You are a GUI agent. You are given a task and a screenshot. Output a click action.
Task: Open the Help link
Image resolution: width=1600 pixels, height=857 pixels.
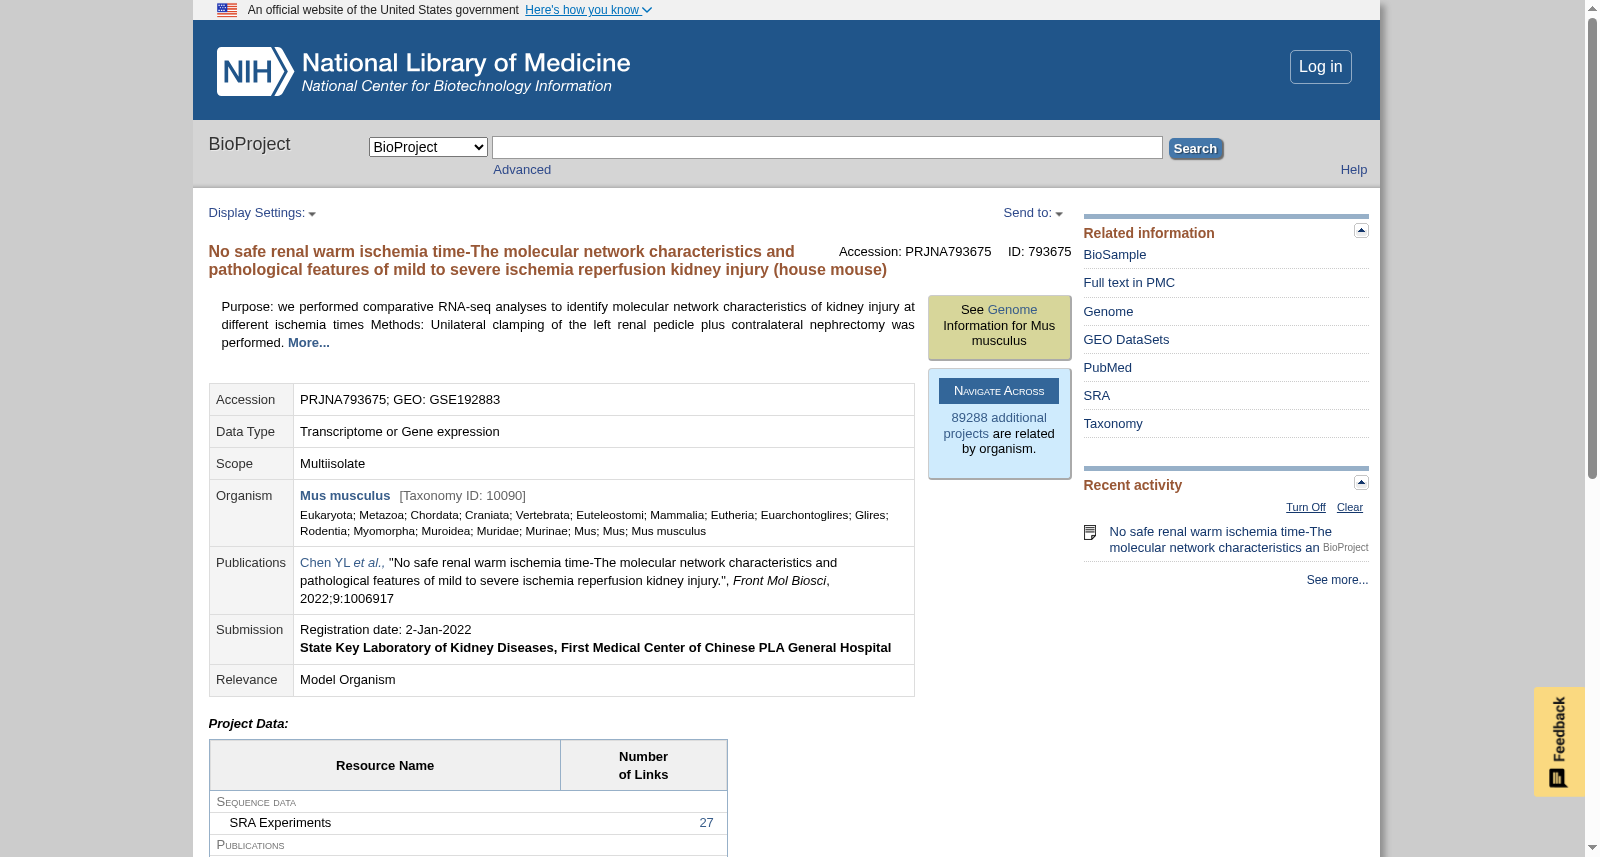1353,170
